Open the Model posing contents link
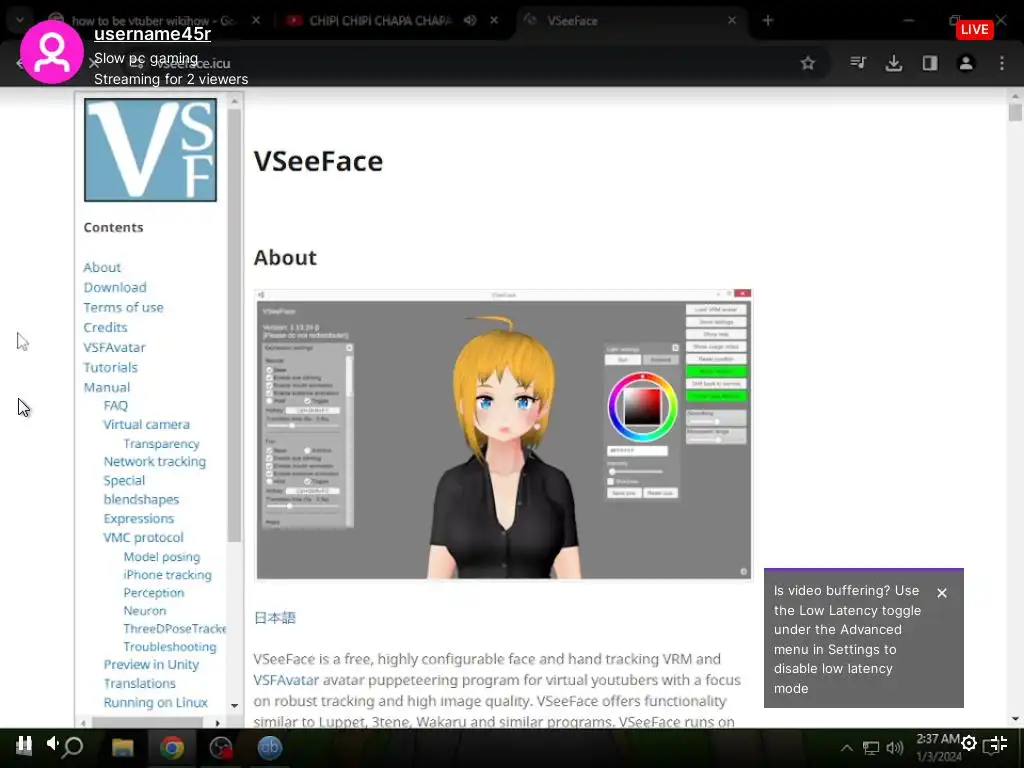Screen dimensions: 1024x768 162,557
